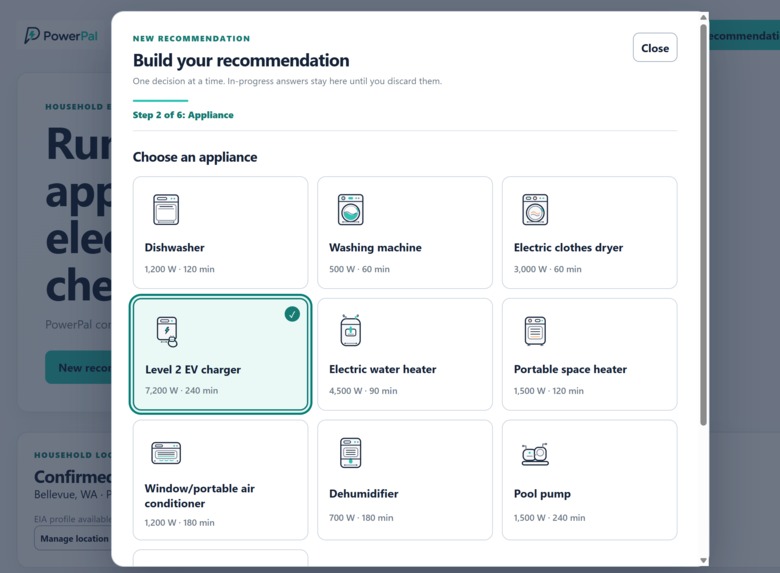Click the Electric clothes dryer icon
The image size is (780, 573).
(535, 209)
